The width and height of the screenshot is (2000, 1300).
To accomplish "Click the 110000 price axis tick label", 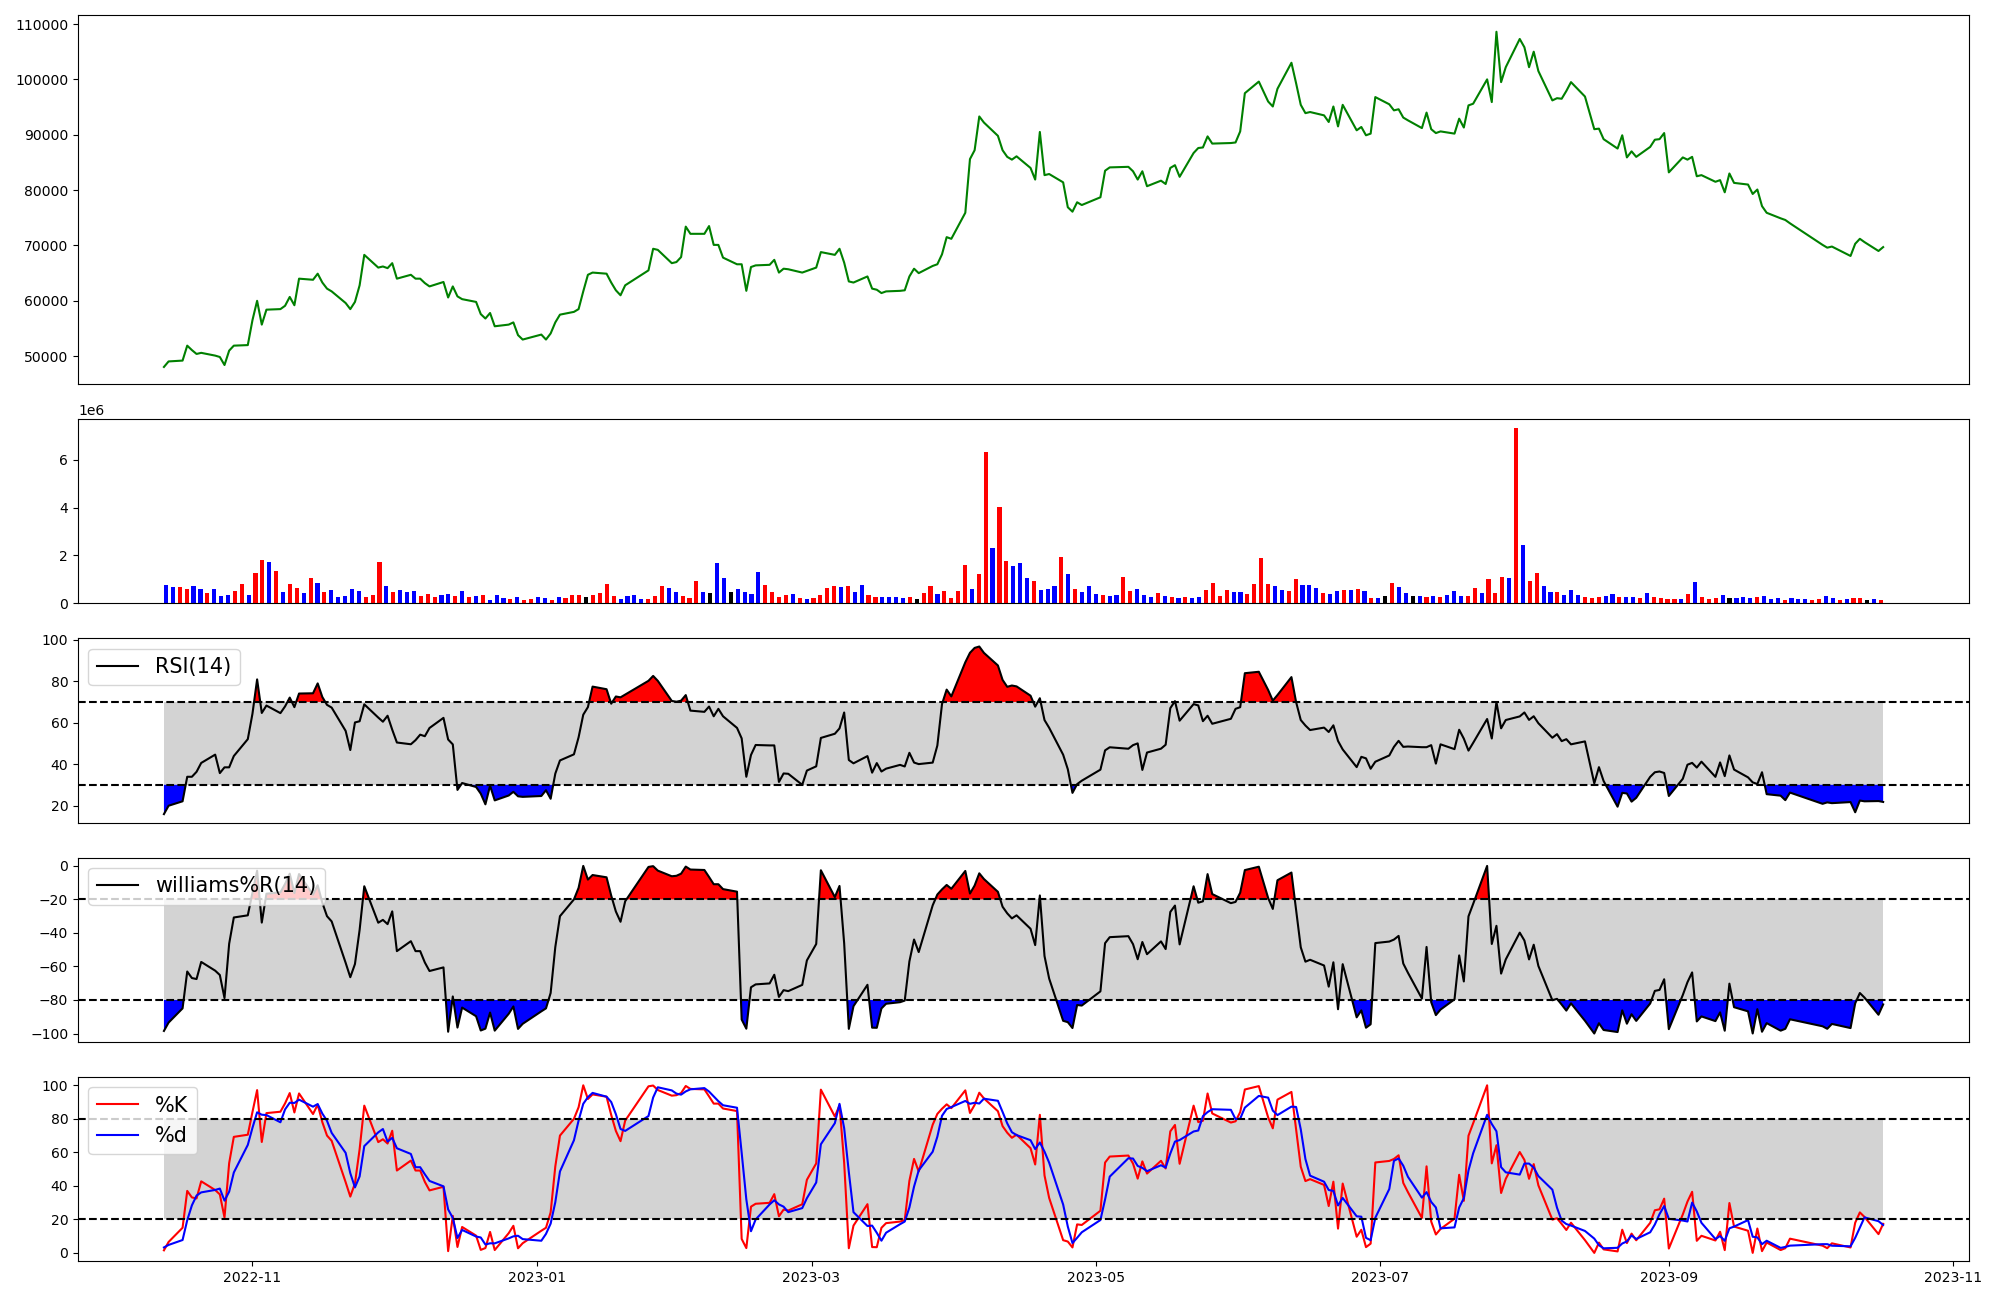I will click(42, 25).
